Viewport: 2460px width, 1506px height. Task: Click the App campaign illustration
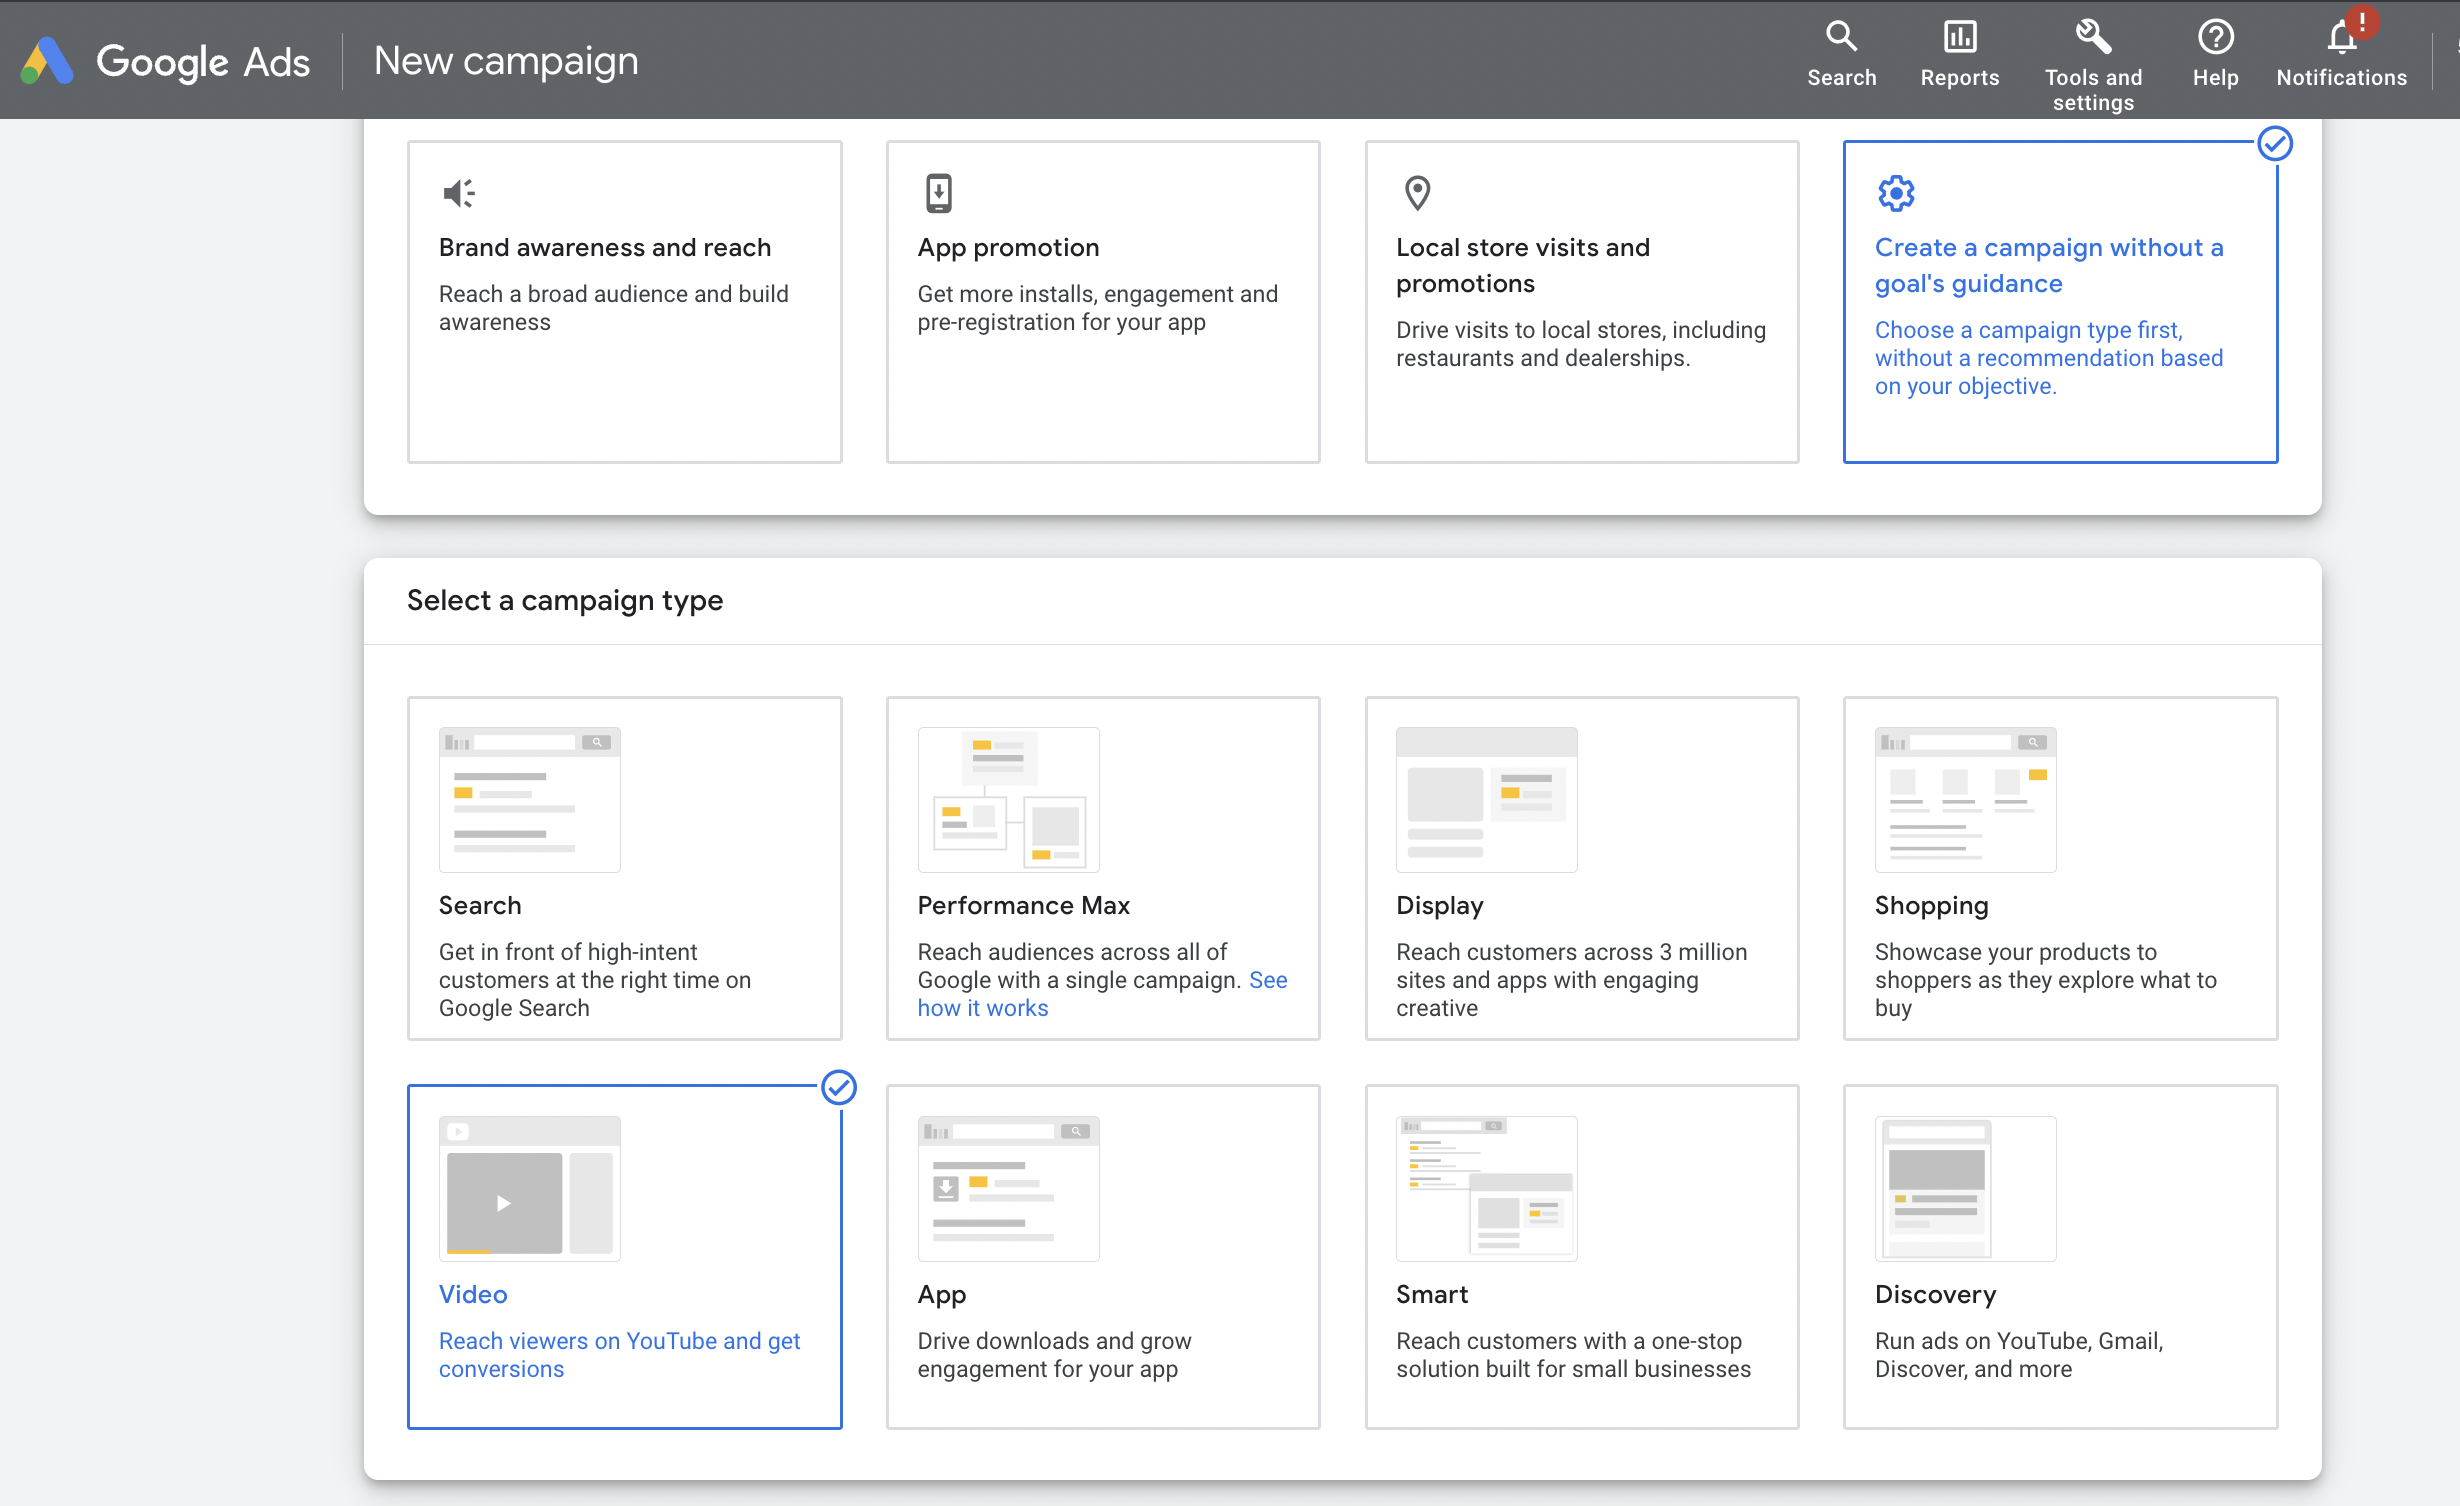click(1008, 1189)
